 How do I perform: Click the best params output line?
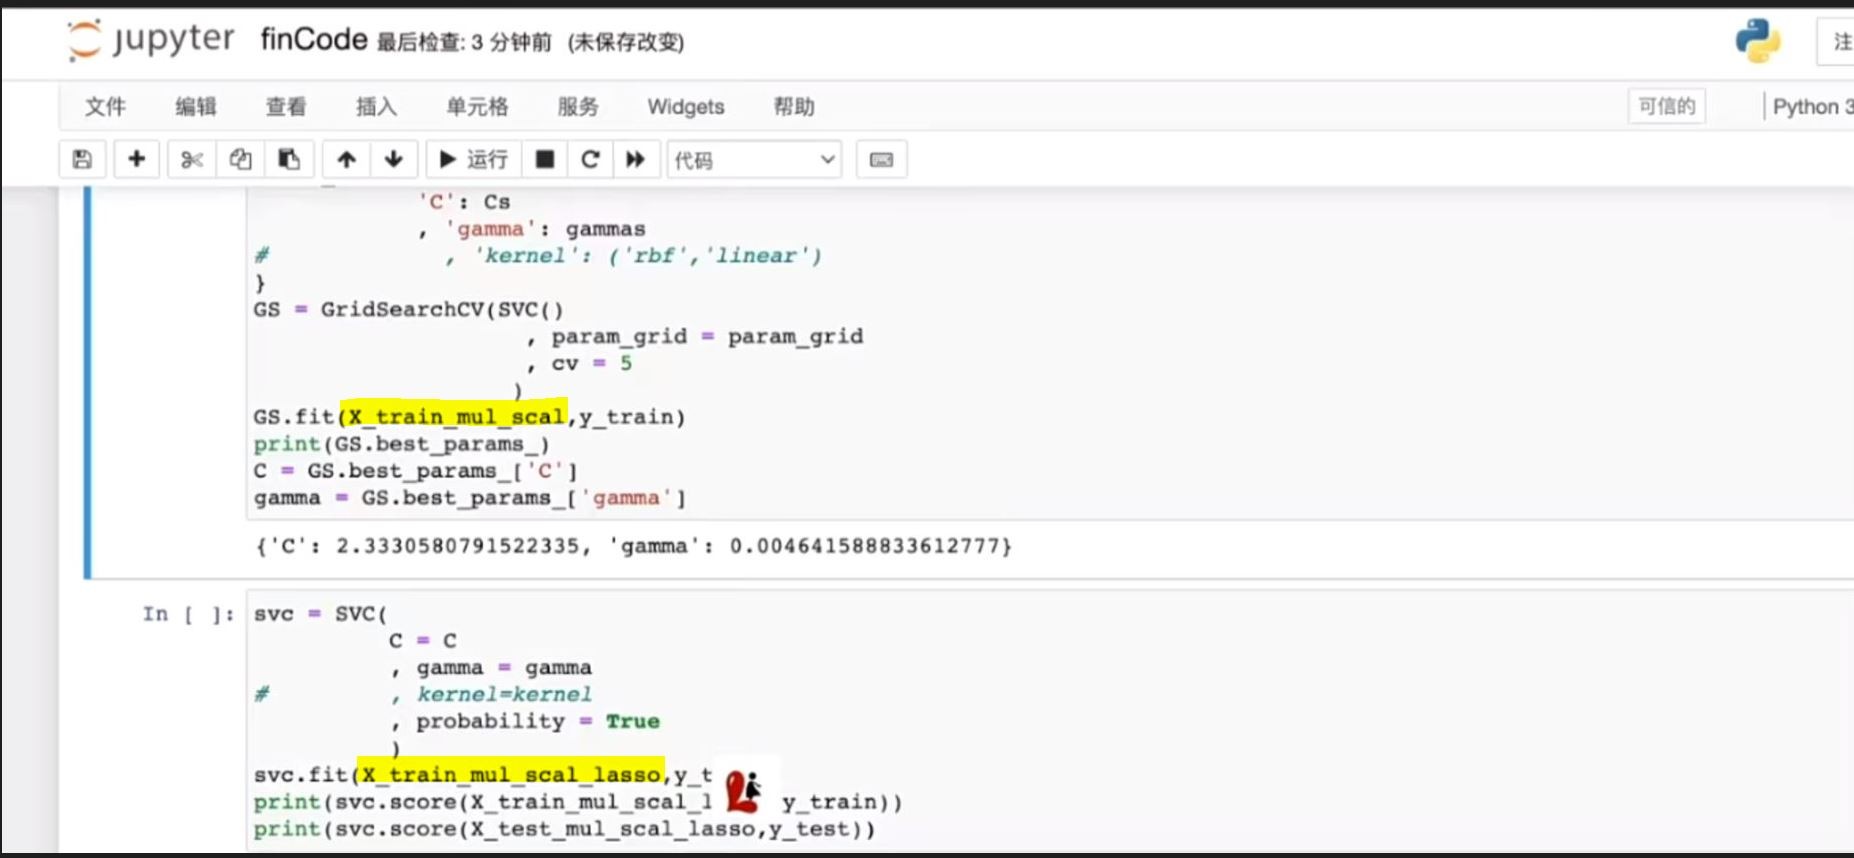point(633,546)
